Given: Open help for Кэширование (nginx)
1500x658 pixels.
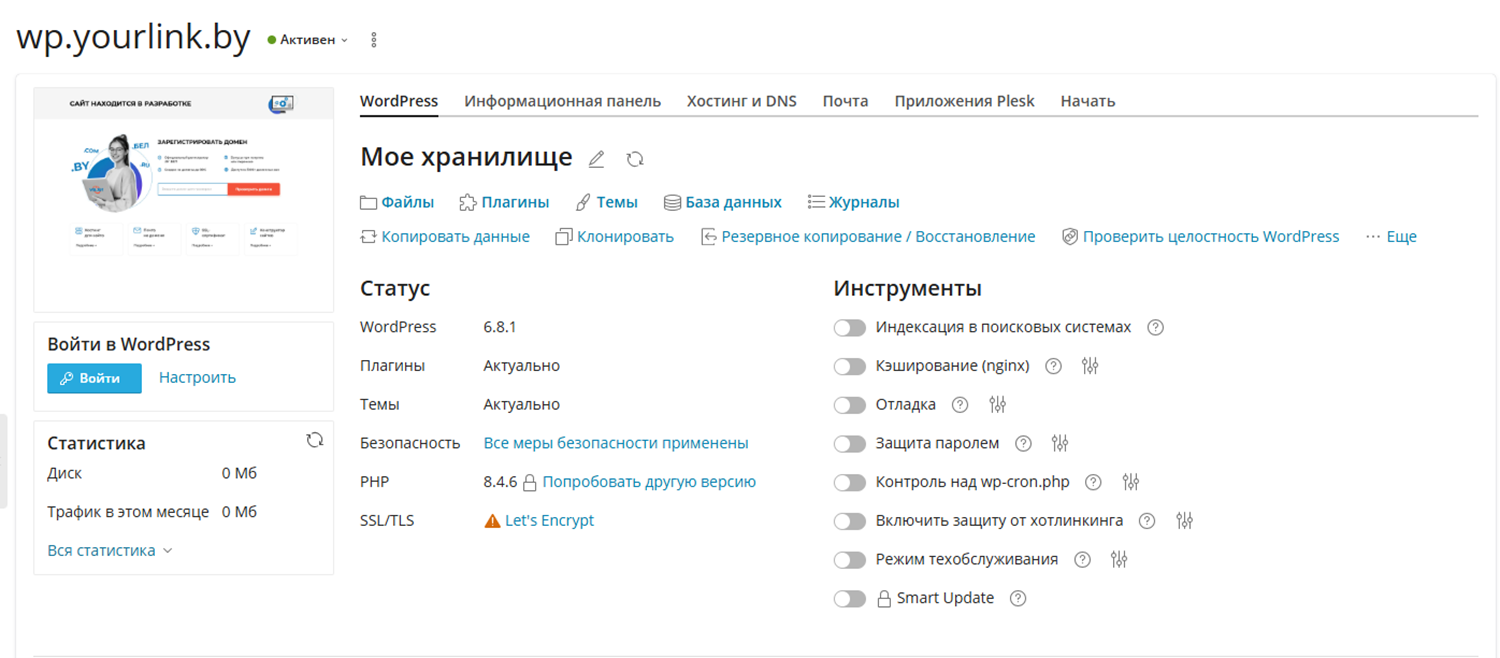Looking at the screenshot, I should [x=1053, y=366].
